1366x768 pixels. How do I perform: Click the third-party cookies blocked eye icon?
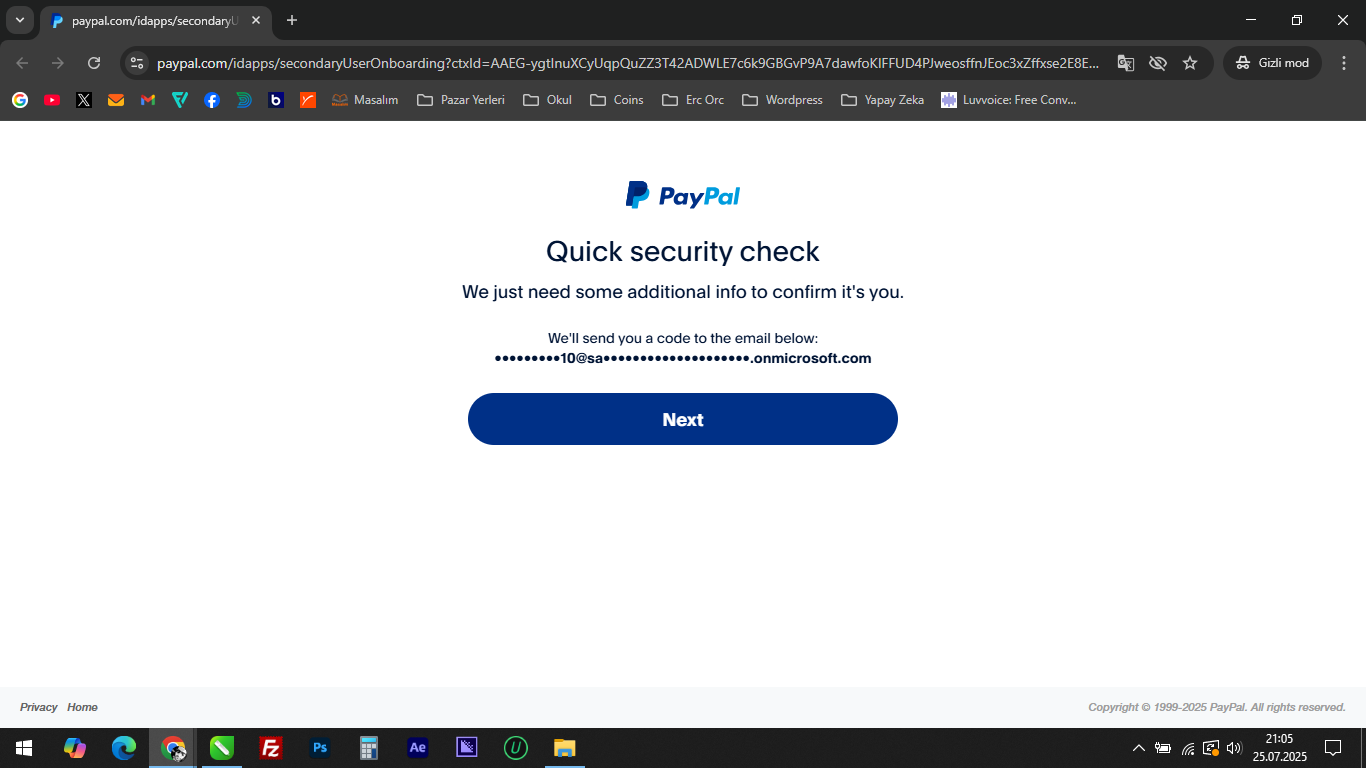pos(1158,63)
